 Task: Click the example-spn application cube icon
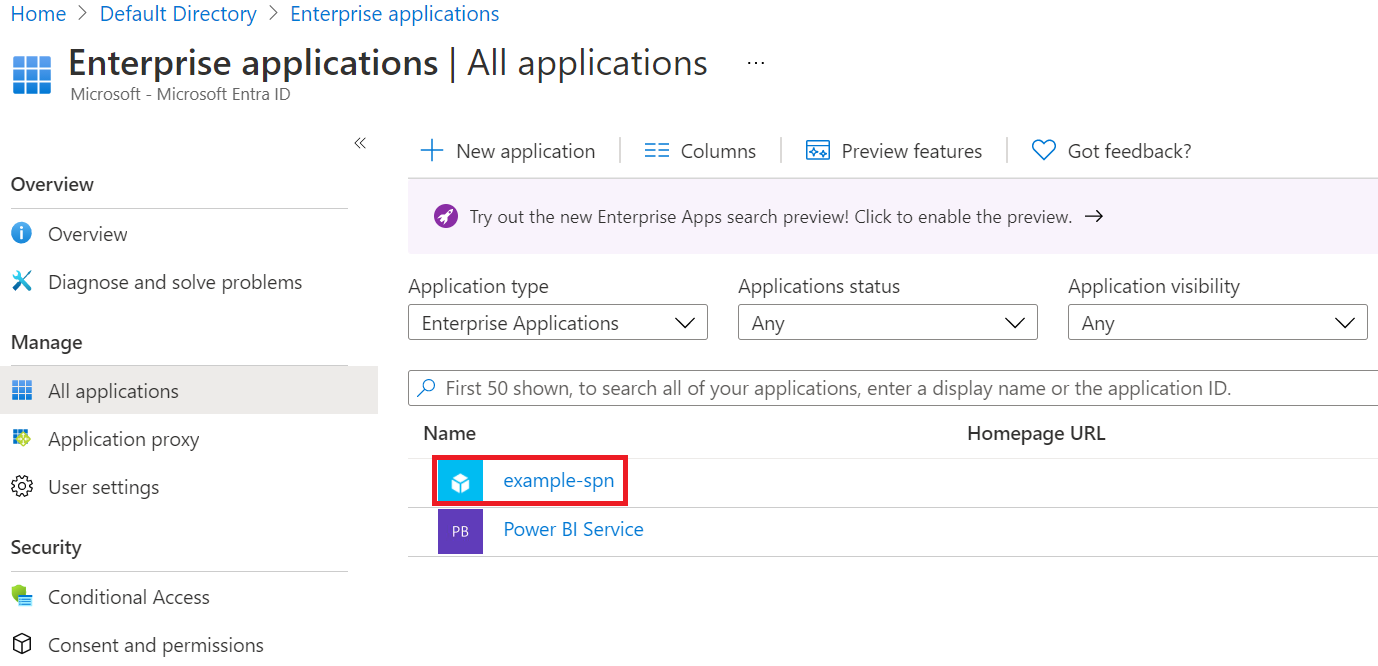click(460, 482)
